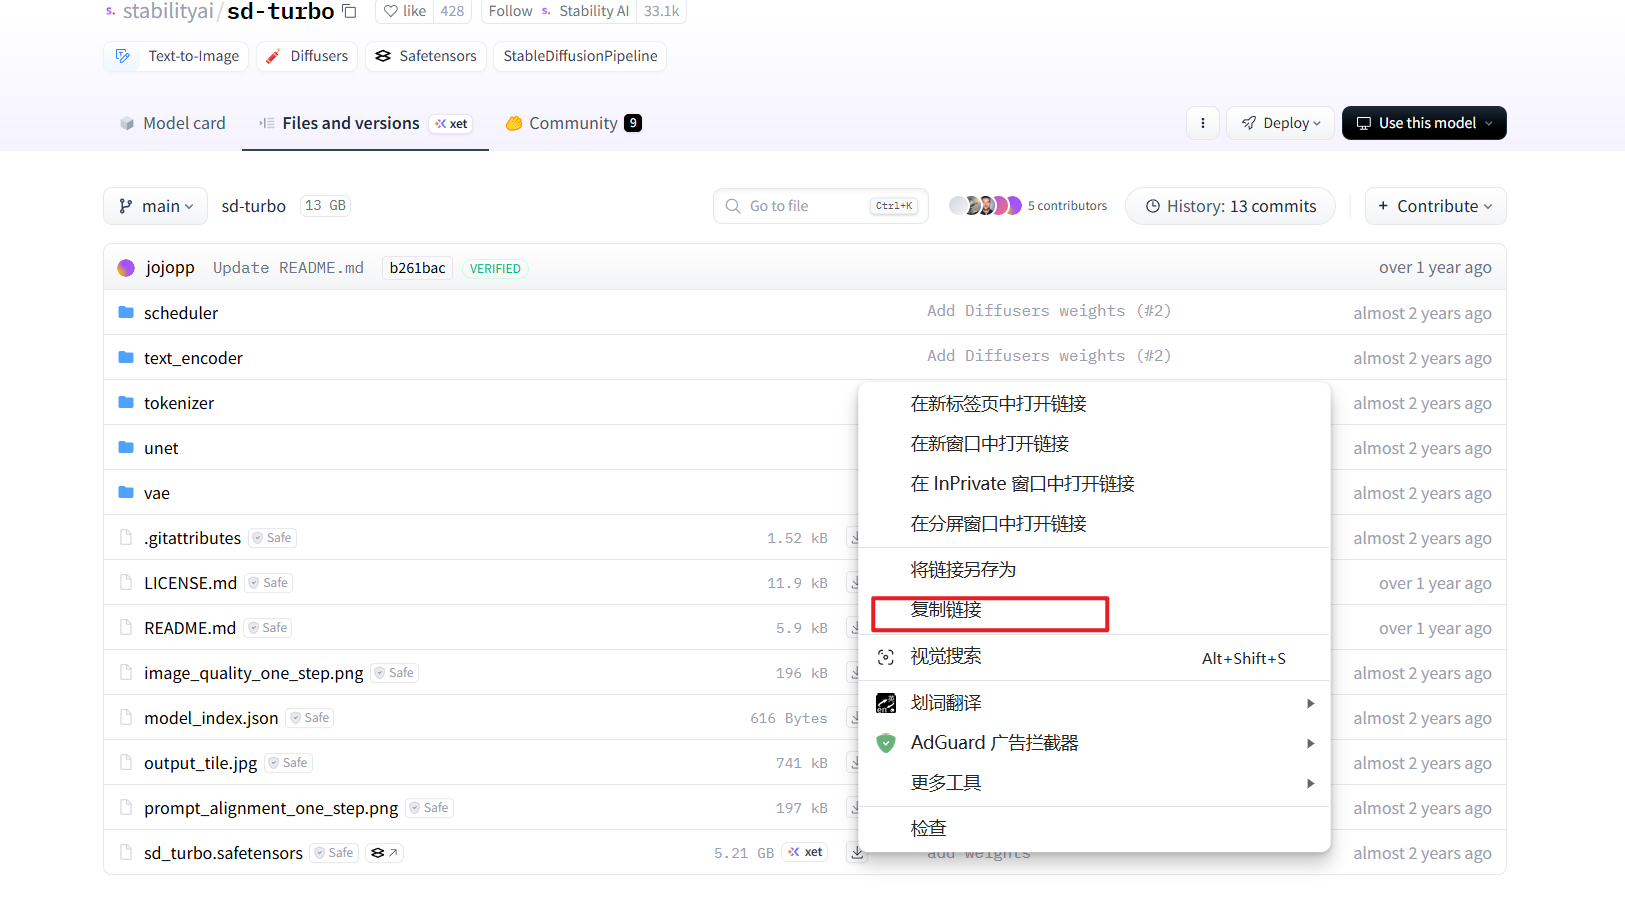This screenshot has width=1625, height=907.
Task: Open image_quality_one_step.png file
Action: [x=253, y=673]
